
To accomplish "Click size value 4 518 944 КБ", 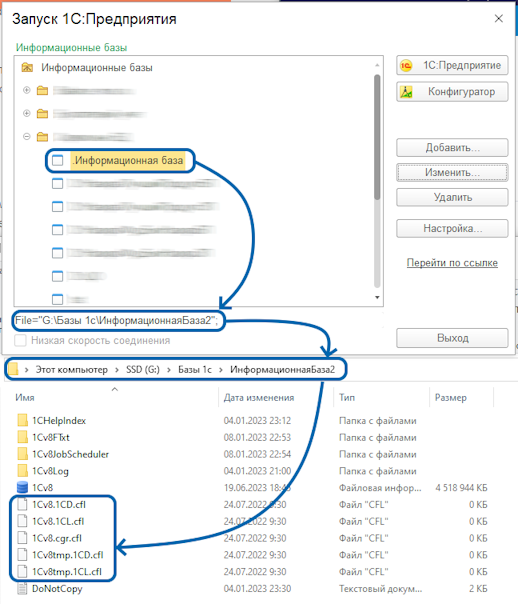I will [461, 488].
